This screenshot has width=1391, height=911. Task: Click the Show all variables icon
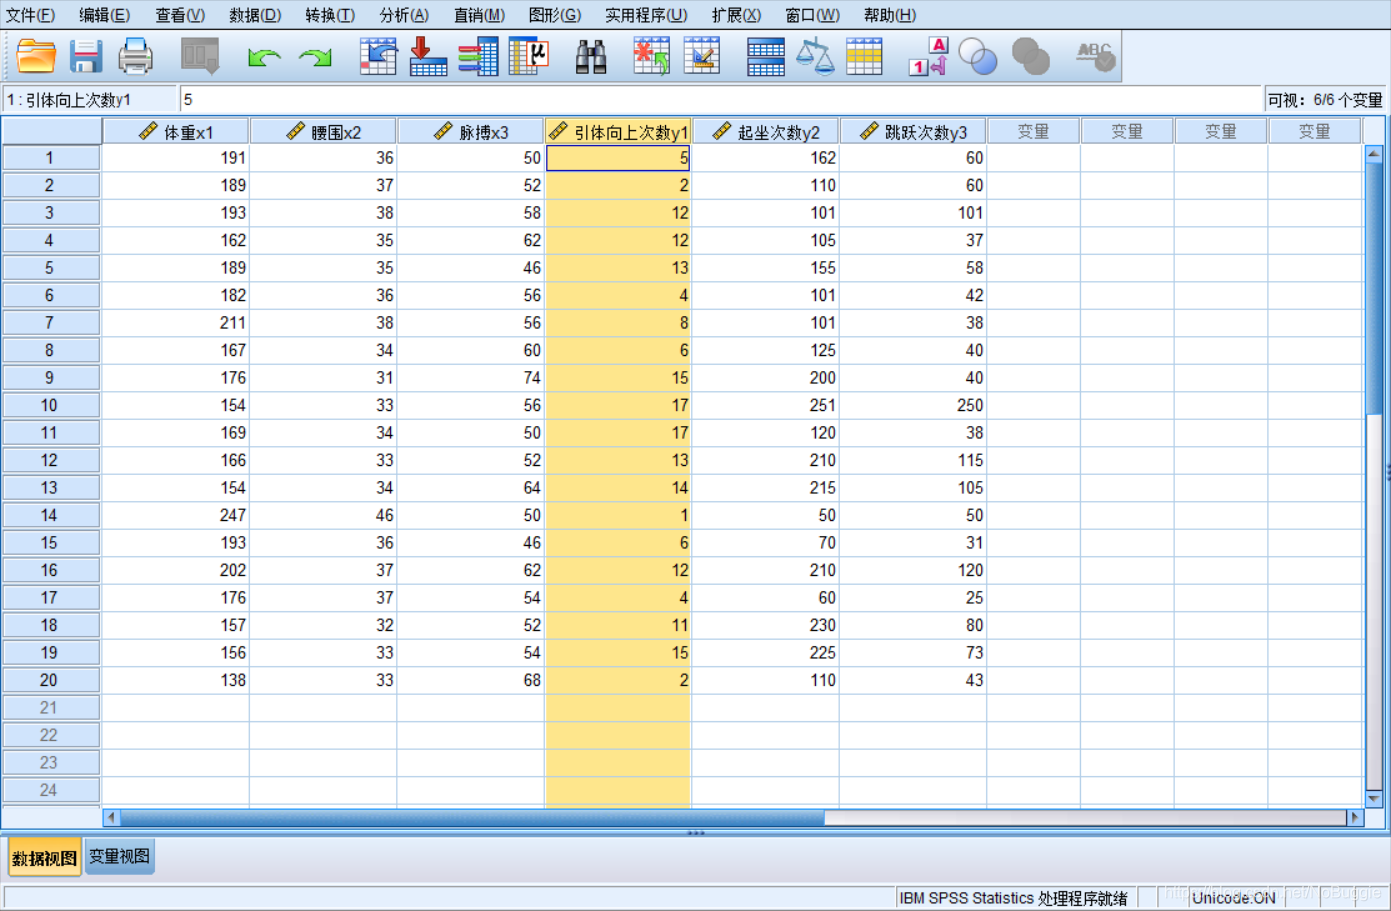[x=1030, y=56]
